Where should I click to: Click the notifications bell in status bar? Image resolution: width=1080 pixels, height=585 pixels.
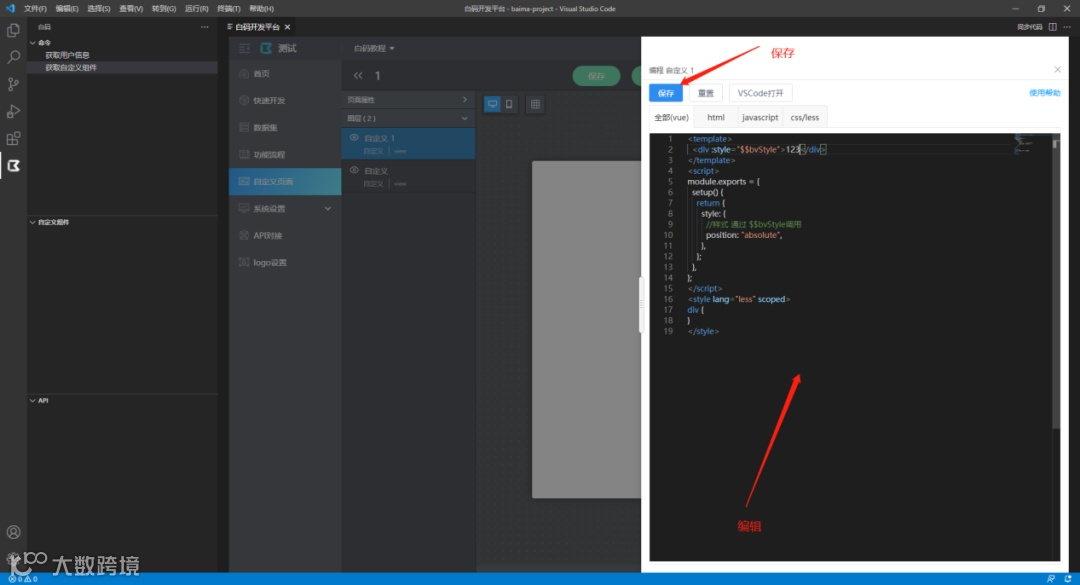[1068, 579]
